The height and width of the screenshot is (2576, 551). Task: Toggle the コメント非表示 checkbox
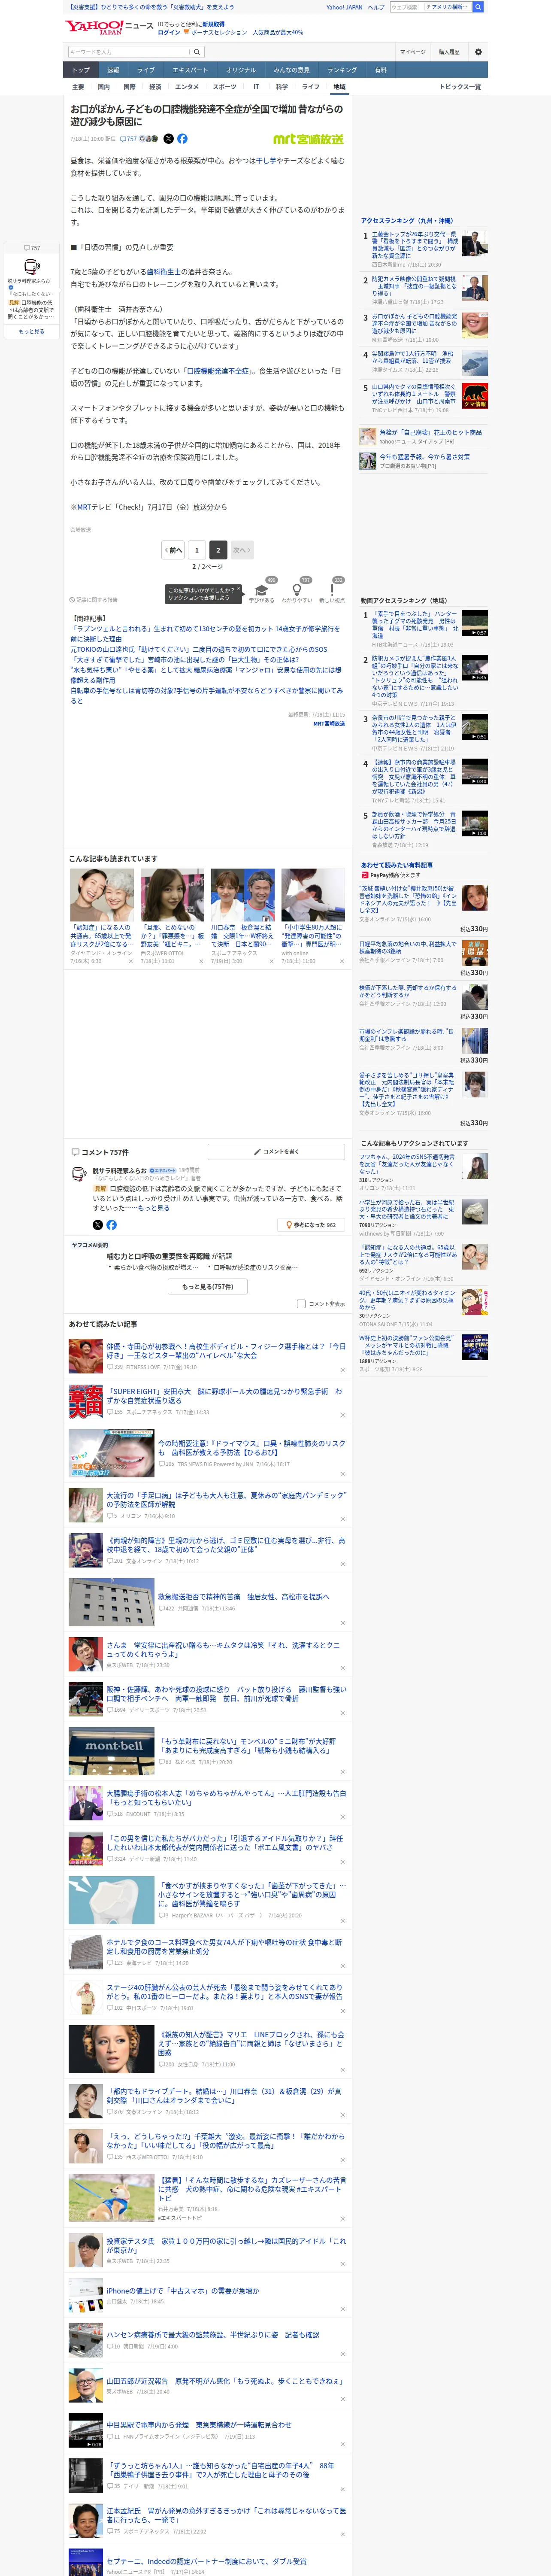pos(301,1304)
